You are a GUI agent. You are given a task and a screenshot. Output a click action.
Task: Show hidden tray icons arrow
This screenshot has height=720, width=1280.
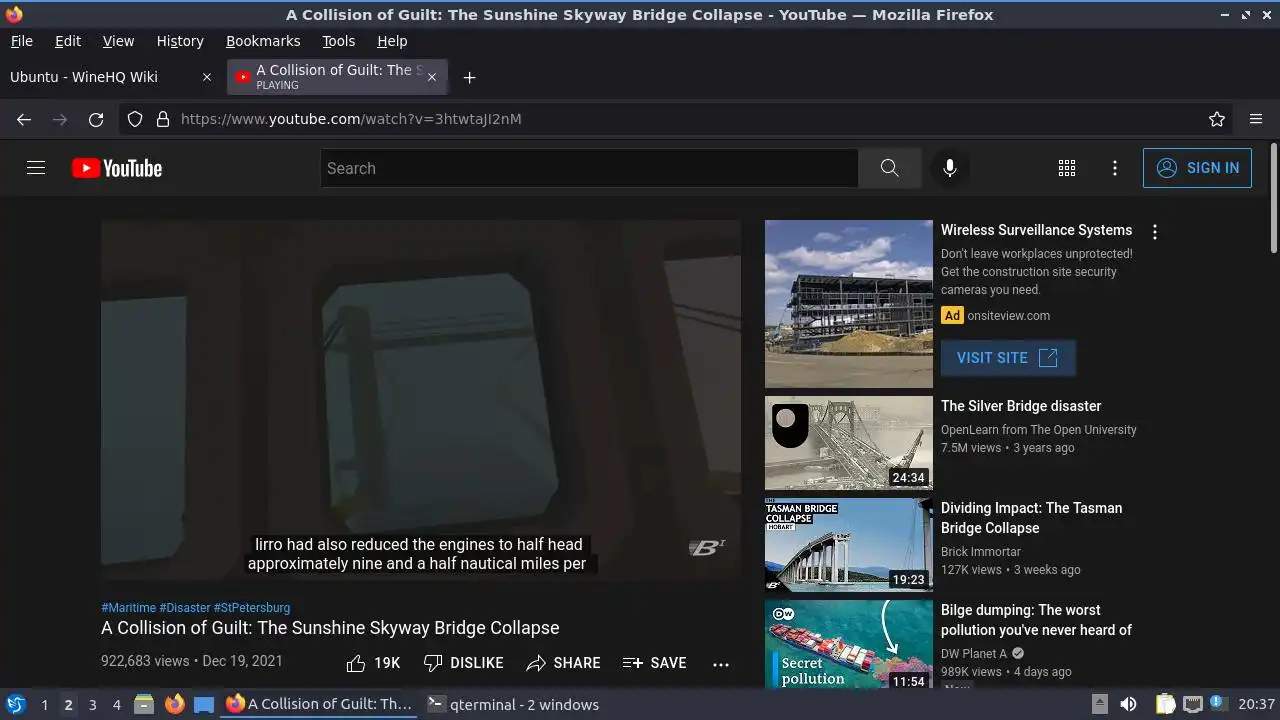point(1099,704)
